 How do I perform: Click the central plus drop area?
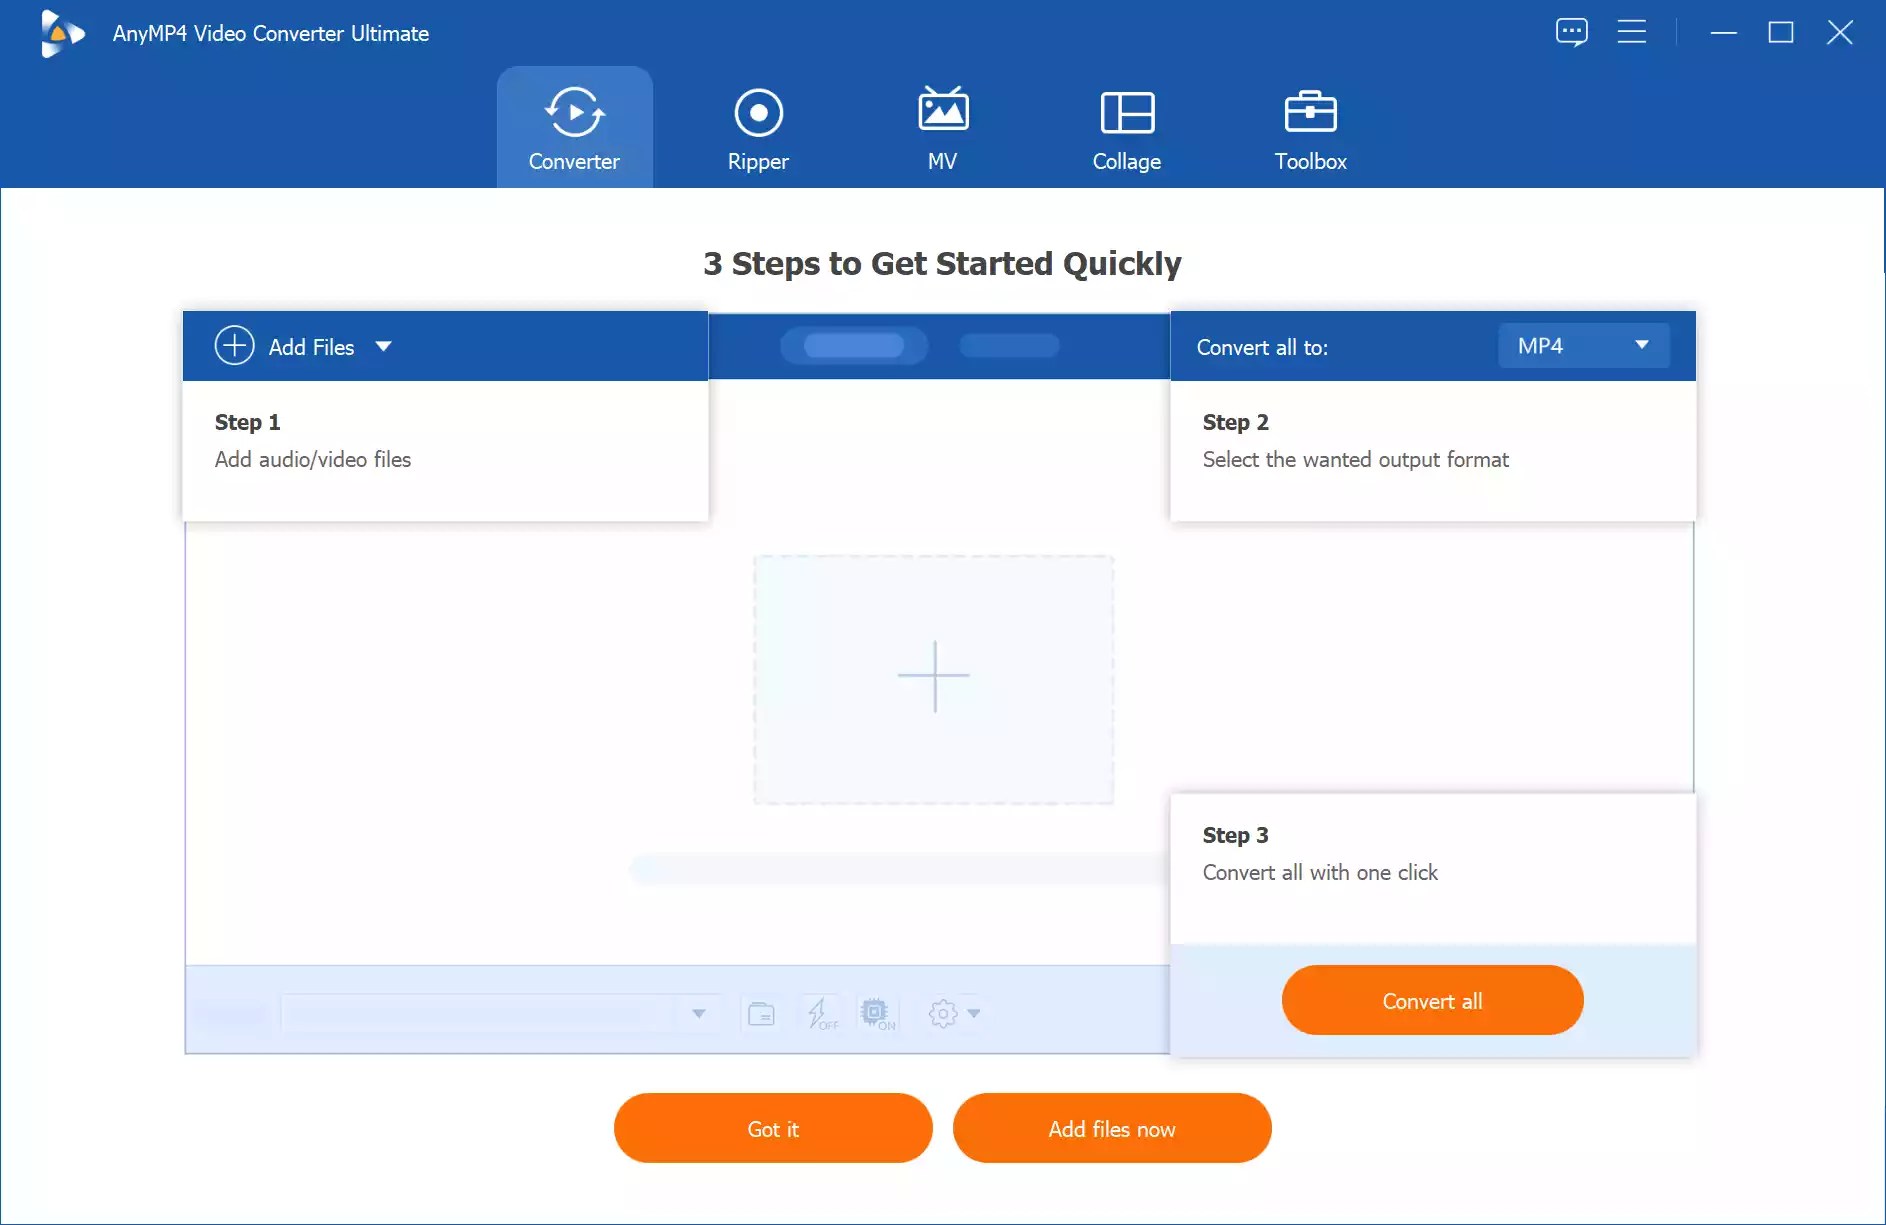[934, 677]
